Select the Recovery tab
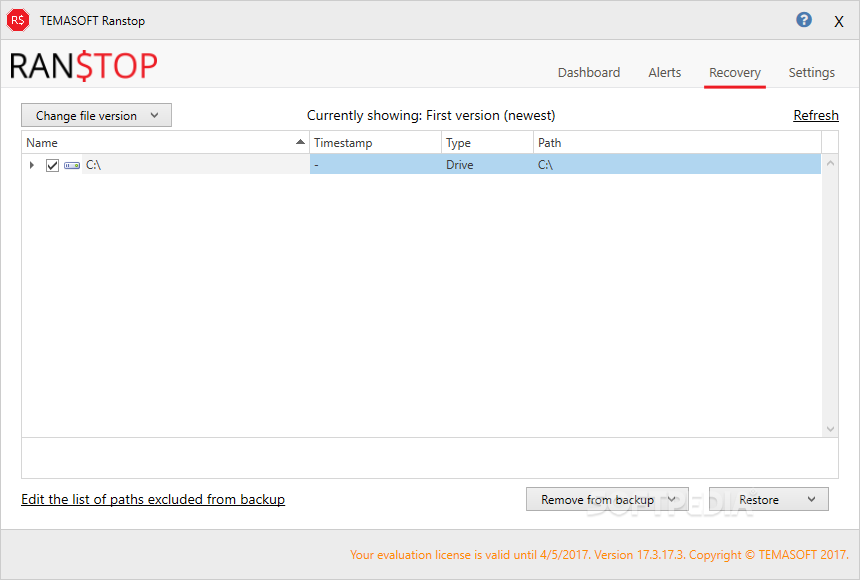Image resolution: width=860 pixels, height=580 pixels. (734, 72)
